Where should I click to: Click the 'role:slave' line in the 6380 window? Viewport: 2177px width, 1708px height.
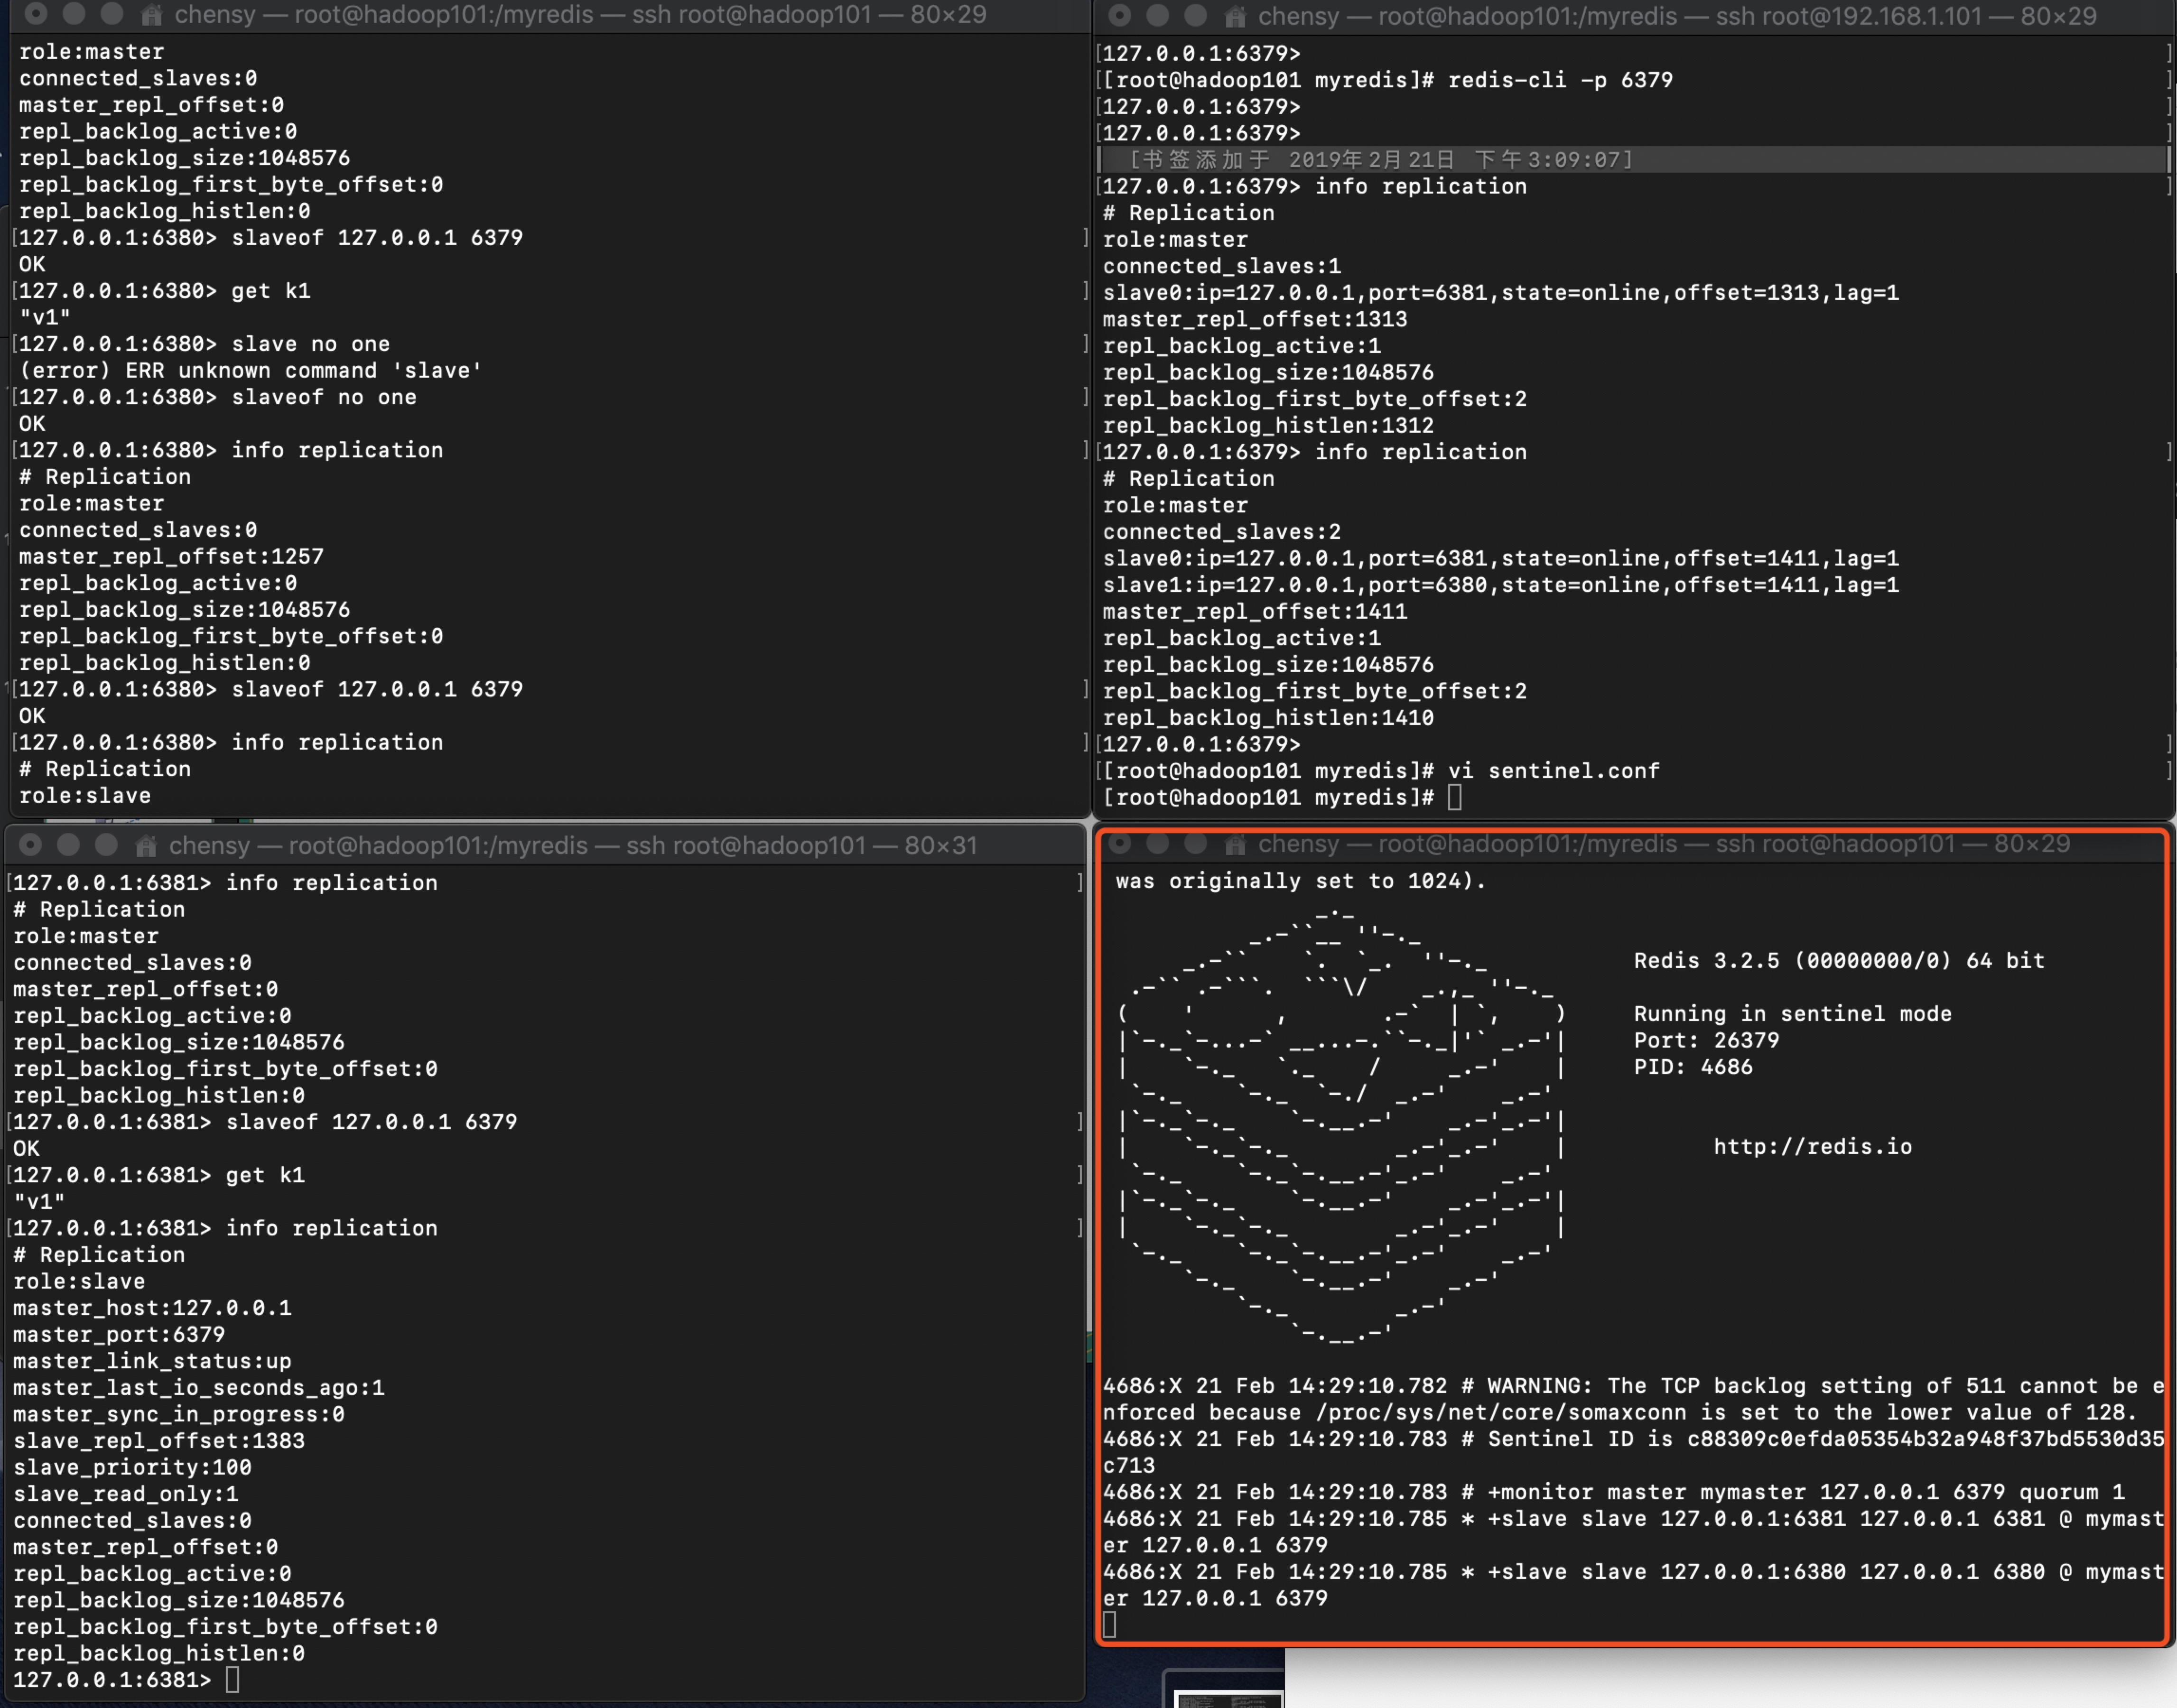point(84,796)
